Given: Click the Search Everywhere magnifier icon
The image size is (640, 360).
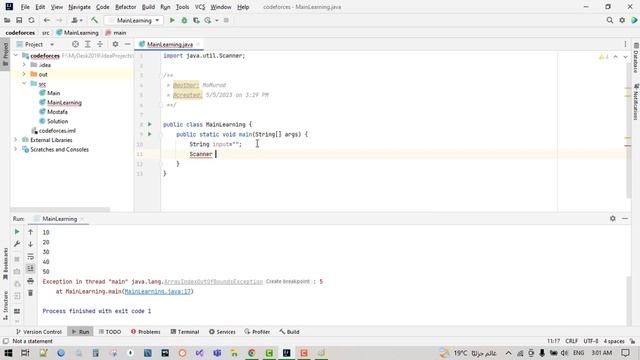Looking at the screenshot, I should pyautogui.click(x=609, y=20).
